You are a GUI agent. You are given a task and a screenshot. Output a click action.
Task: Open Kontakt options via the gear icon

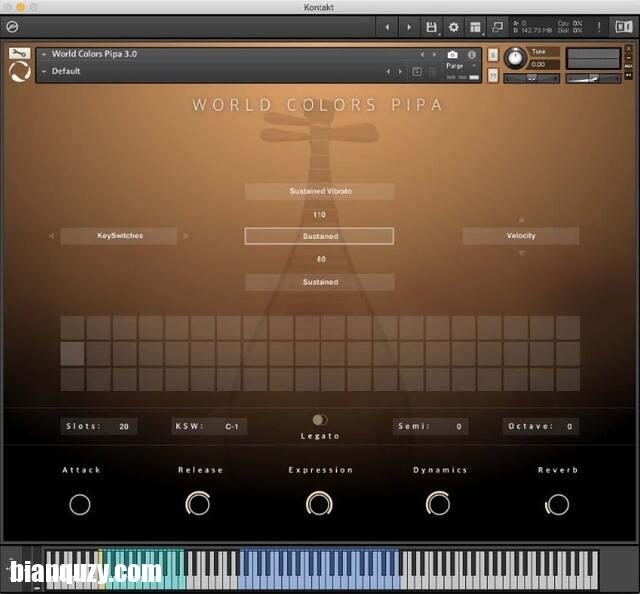(x=453, y=27)
